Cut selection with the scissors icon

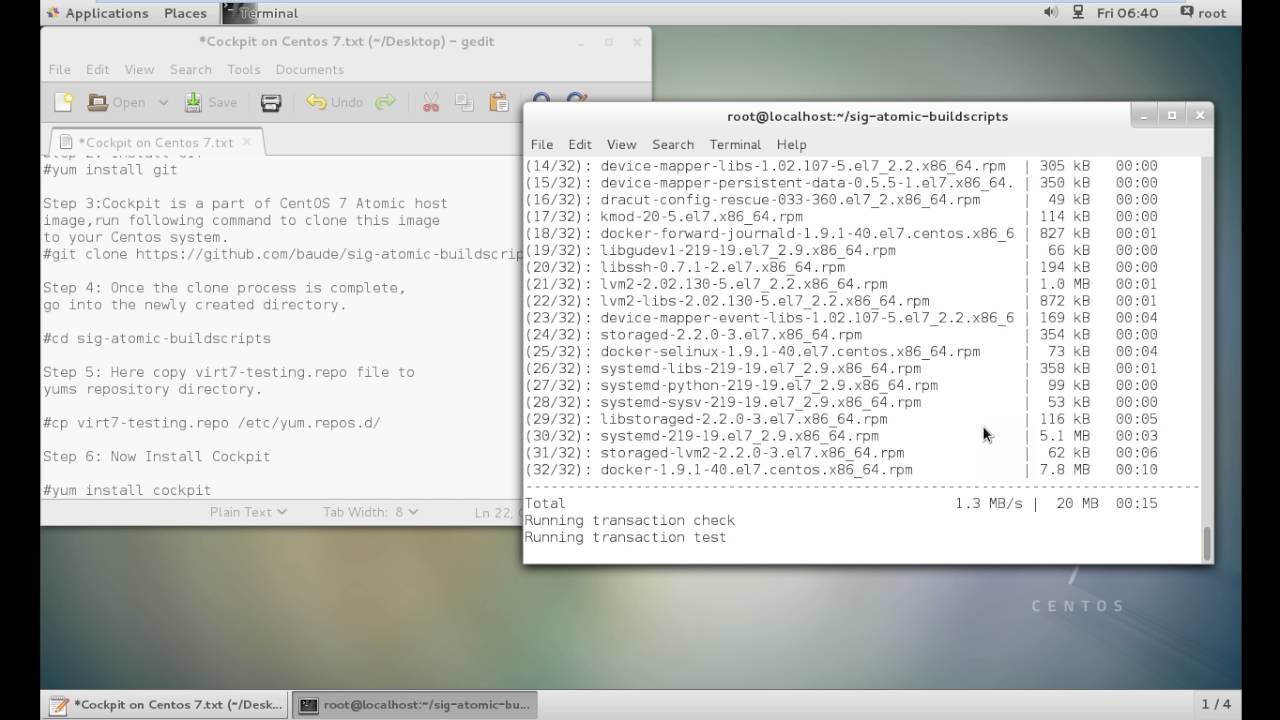[431, 102]
